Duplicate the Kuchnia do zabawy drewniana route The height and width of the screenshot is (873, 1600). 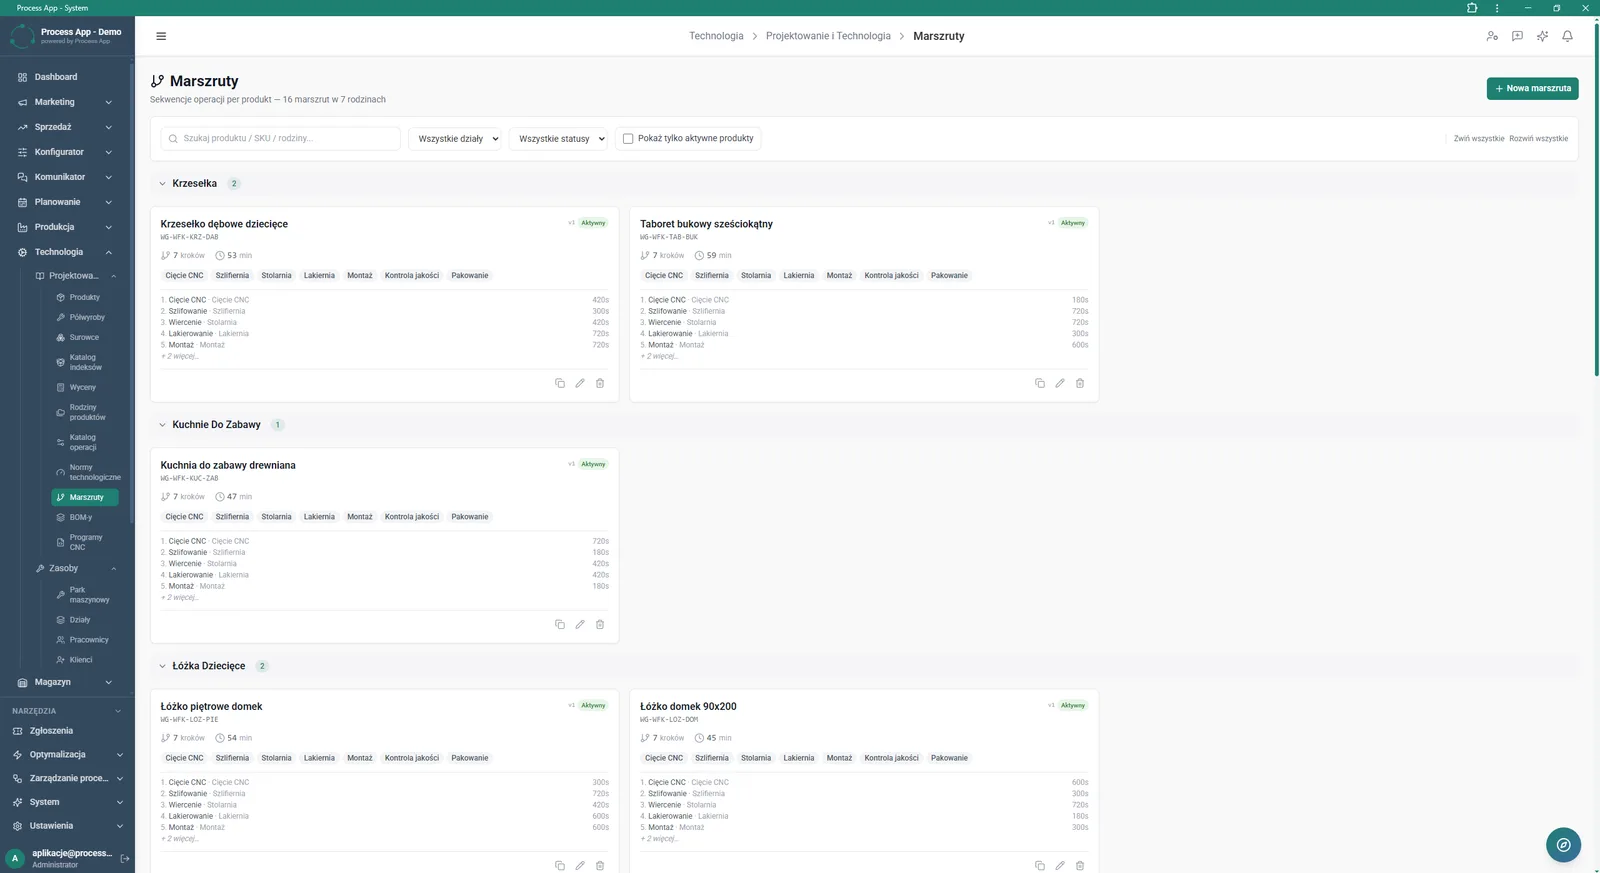pyautogui.click(x=560, y=624)
